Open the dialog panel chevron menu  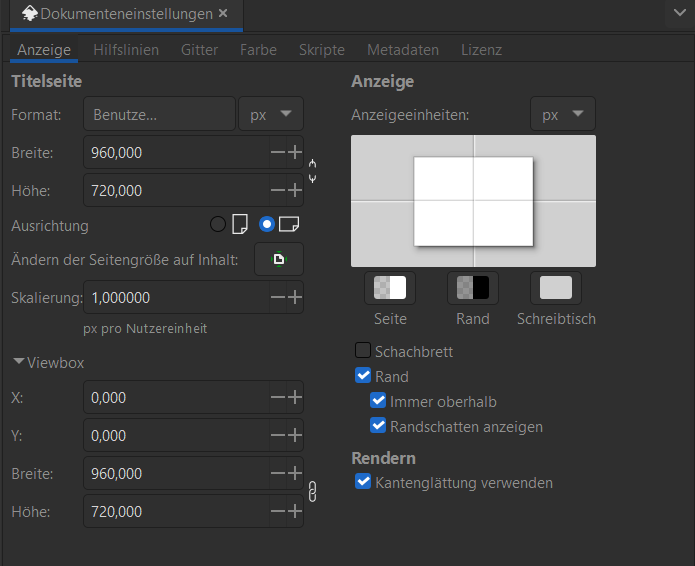679,13
